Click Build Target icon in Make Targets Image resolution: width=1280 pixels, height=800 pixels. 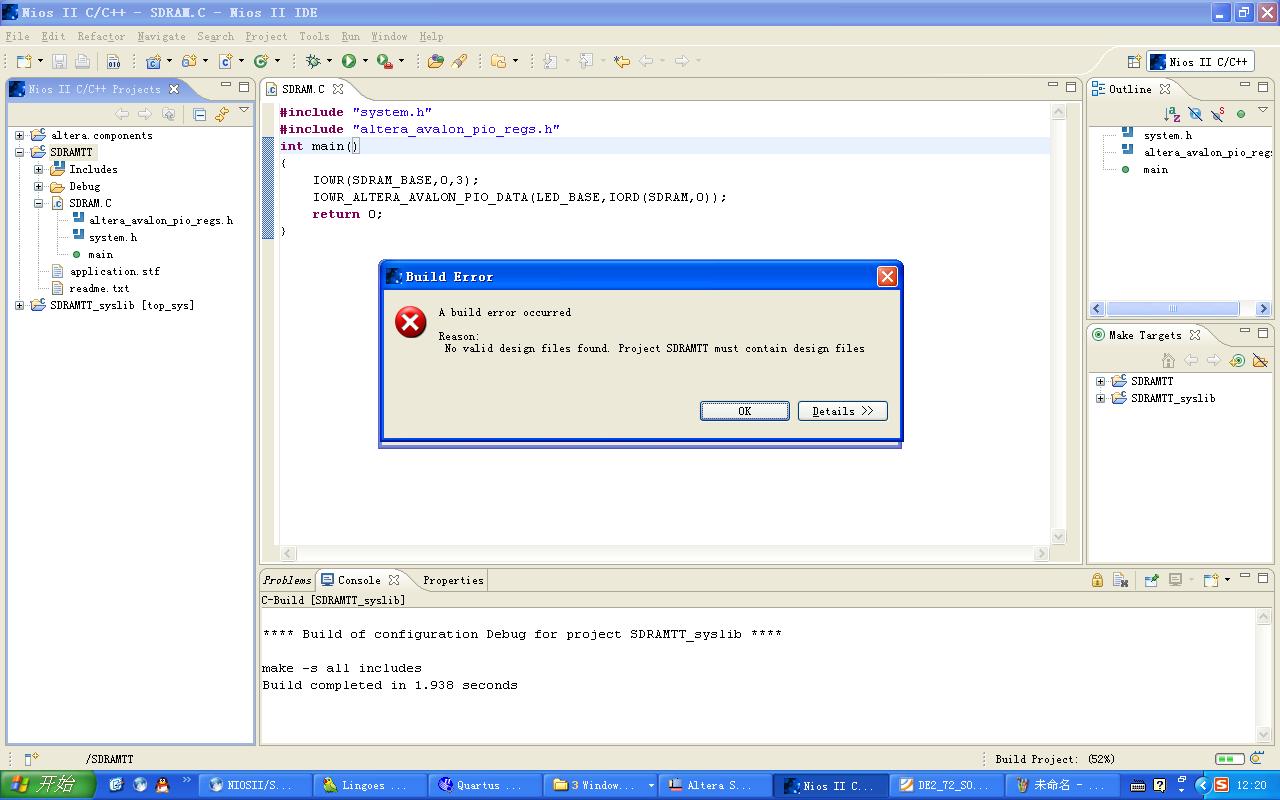coord(1237,360)
